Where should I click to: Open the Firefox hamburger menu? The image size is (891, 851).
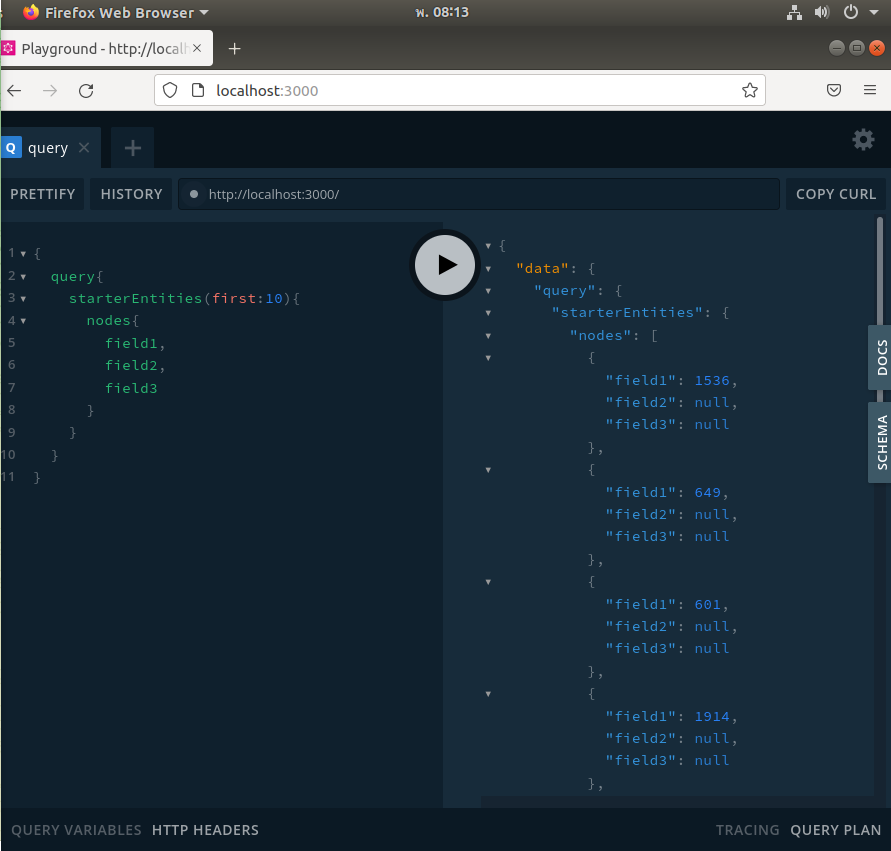pyautogui.click(x=869, y=89)
